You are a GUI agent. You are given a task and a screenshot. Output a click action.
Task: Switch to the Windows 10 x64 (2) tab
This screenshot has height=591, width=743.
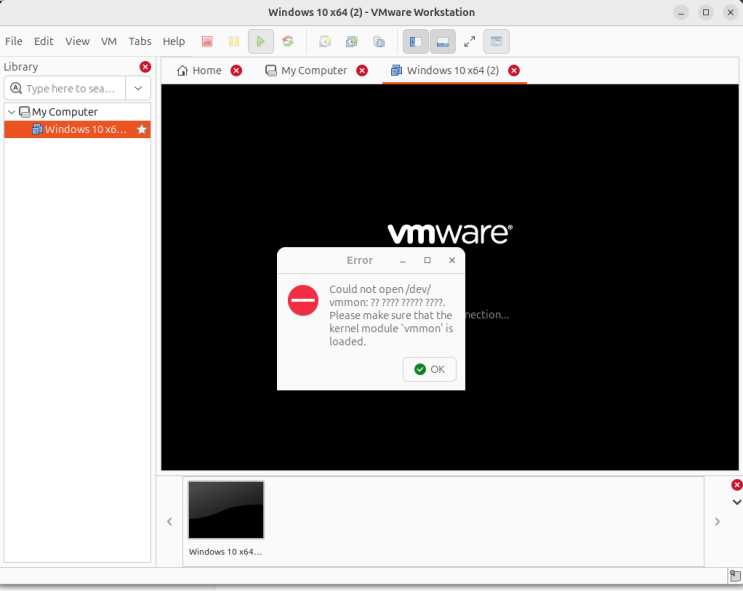coord(445,71)
